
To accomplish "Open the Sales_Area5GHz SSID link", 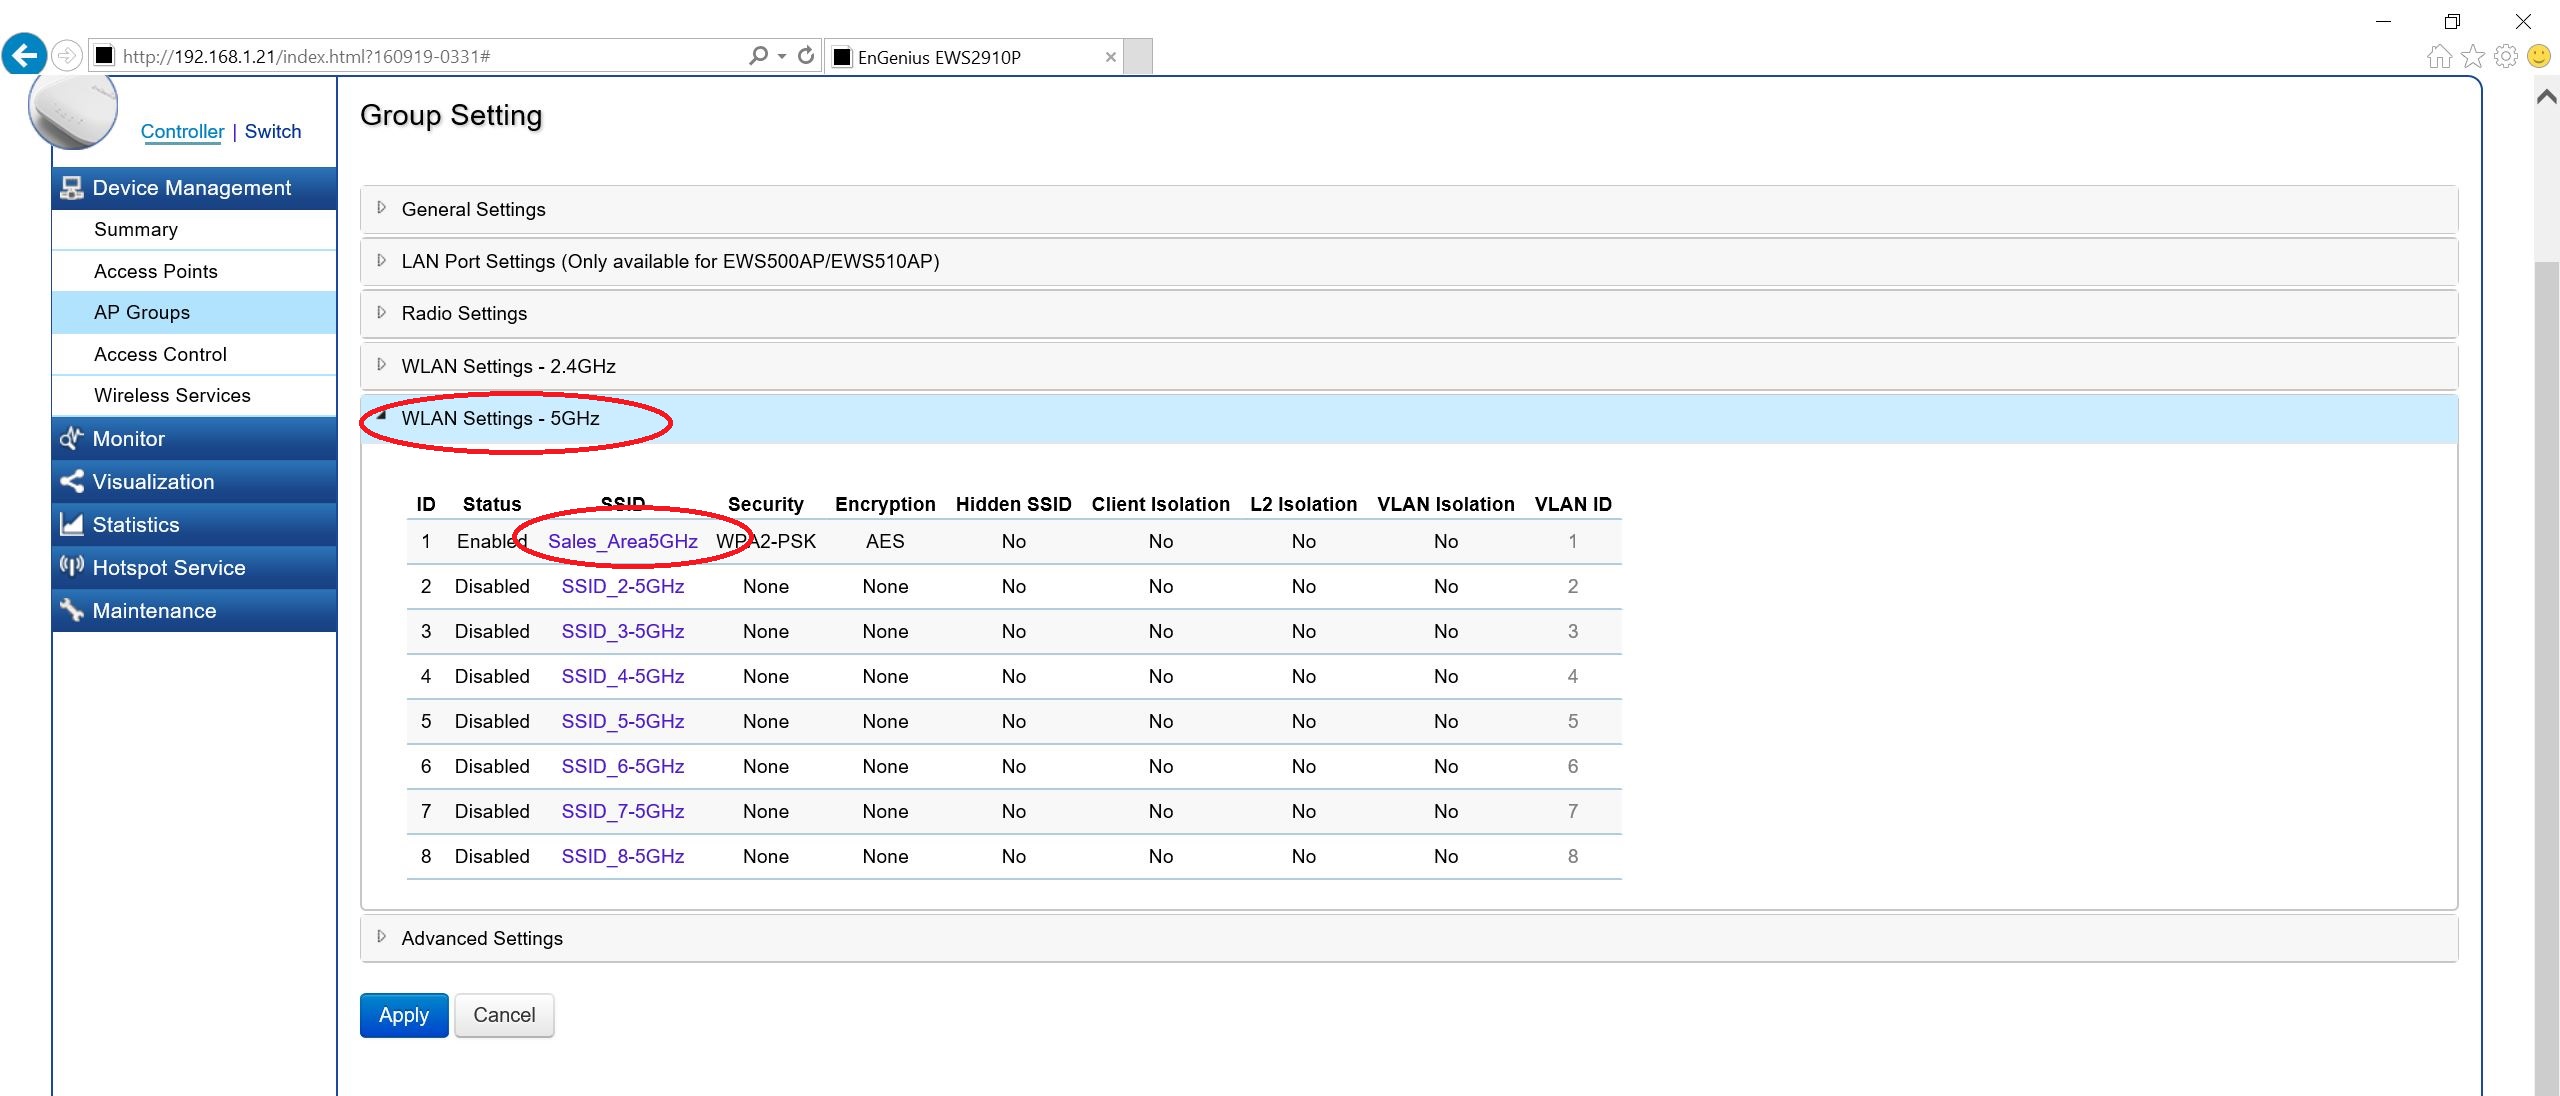I will (x=622, y=541).
